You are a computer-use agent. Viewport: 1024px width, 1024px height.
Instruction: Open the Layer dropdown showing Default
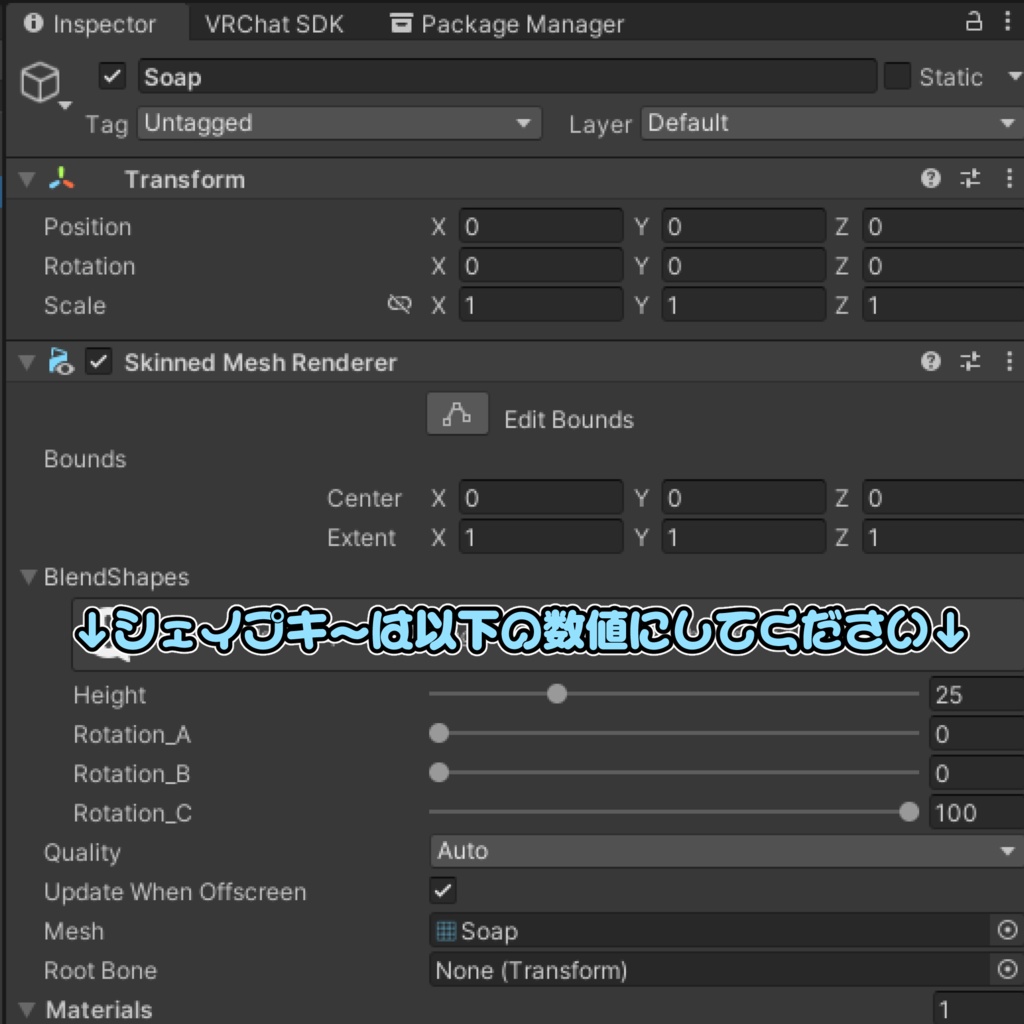pyautogui.click(x=832, y=123)
